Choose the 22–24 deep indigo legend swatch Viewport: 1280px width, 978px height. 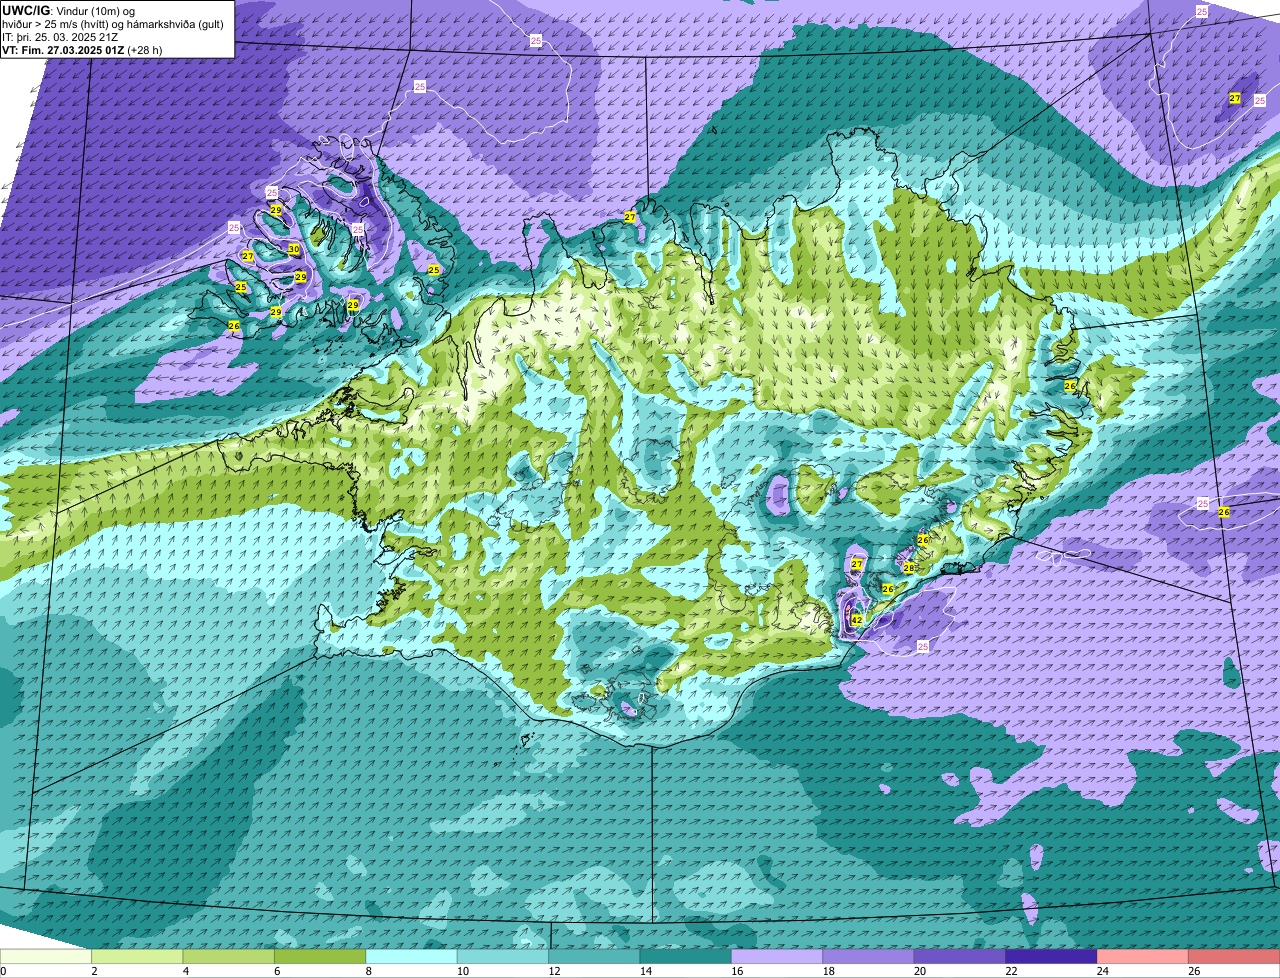(x=1052, y=957)
